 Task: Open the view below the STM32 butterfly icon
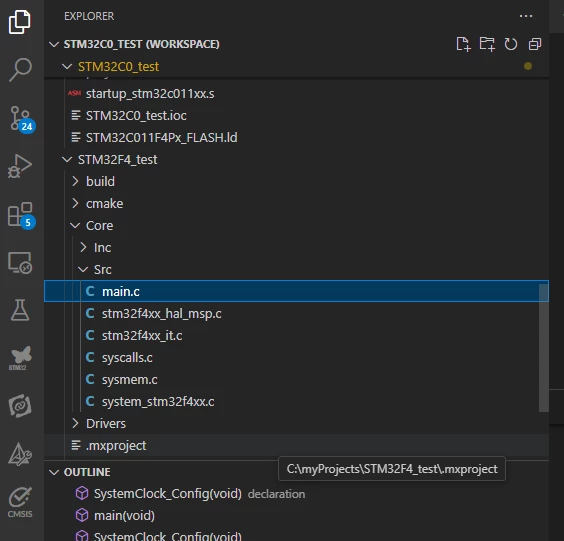pos(20,406)
